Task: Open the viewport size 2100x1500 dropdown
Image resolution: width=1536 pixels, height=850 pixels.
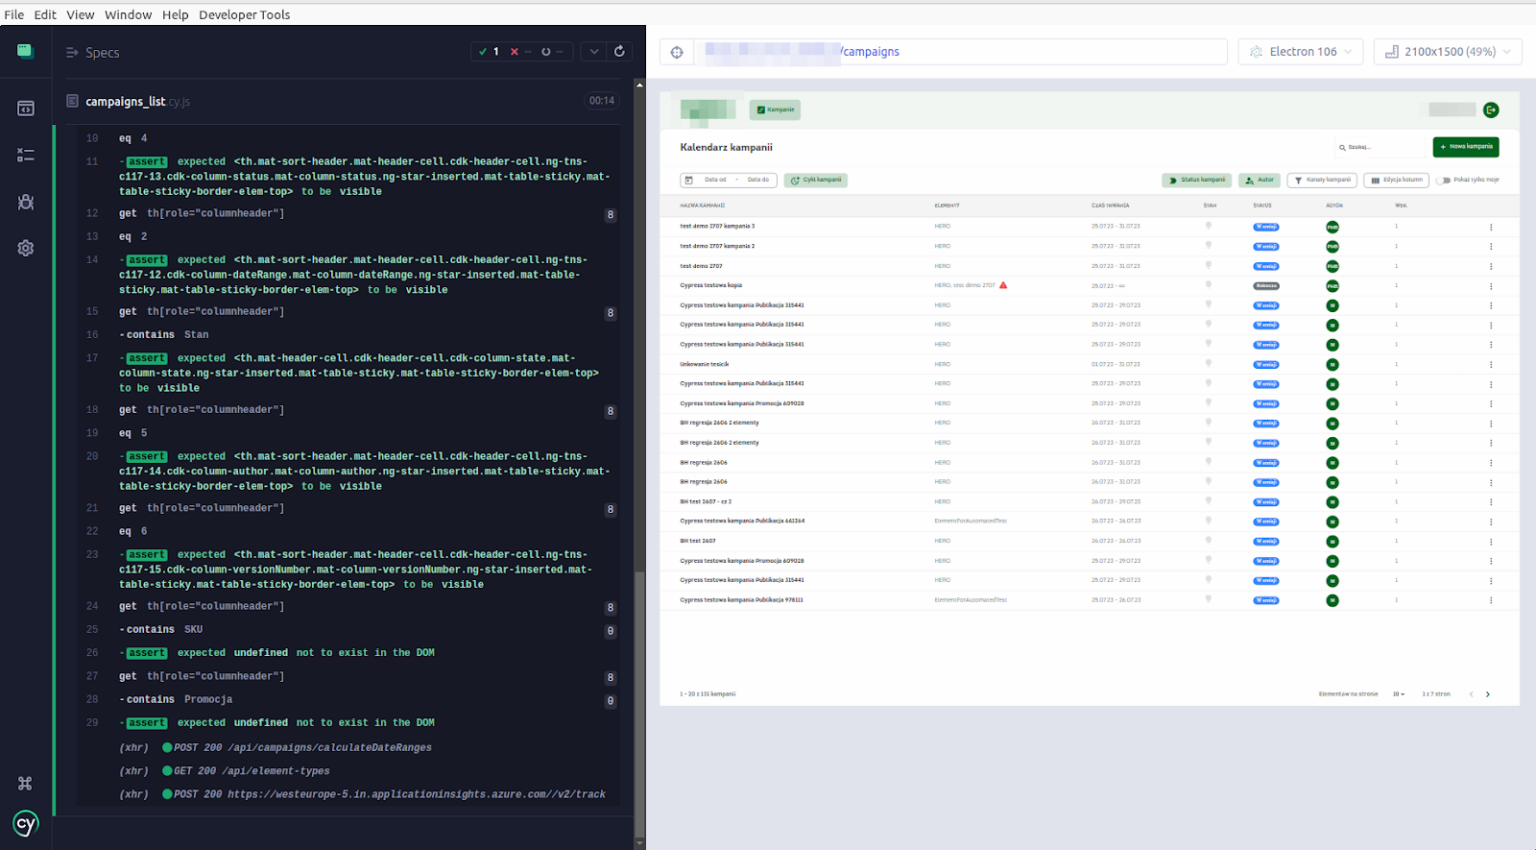Action: tap(1448, 52)
